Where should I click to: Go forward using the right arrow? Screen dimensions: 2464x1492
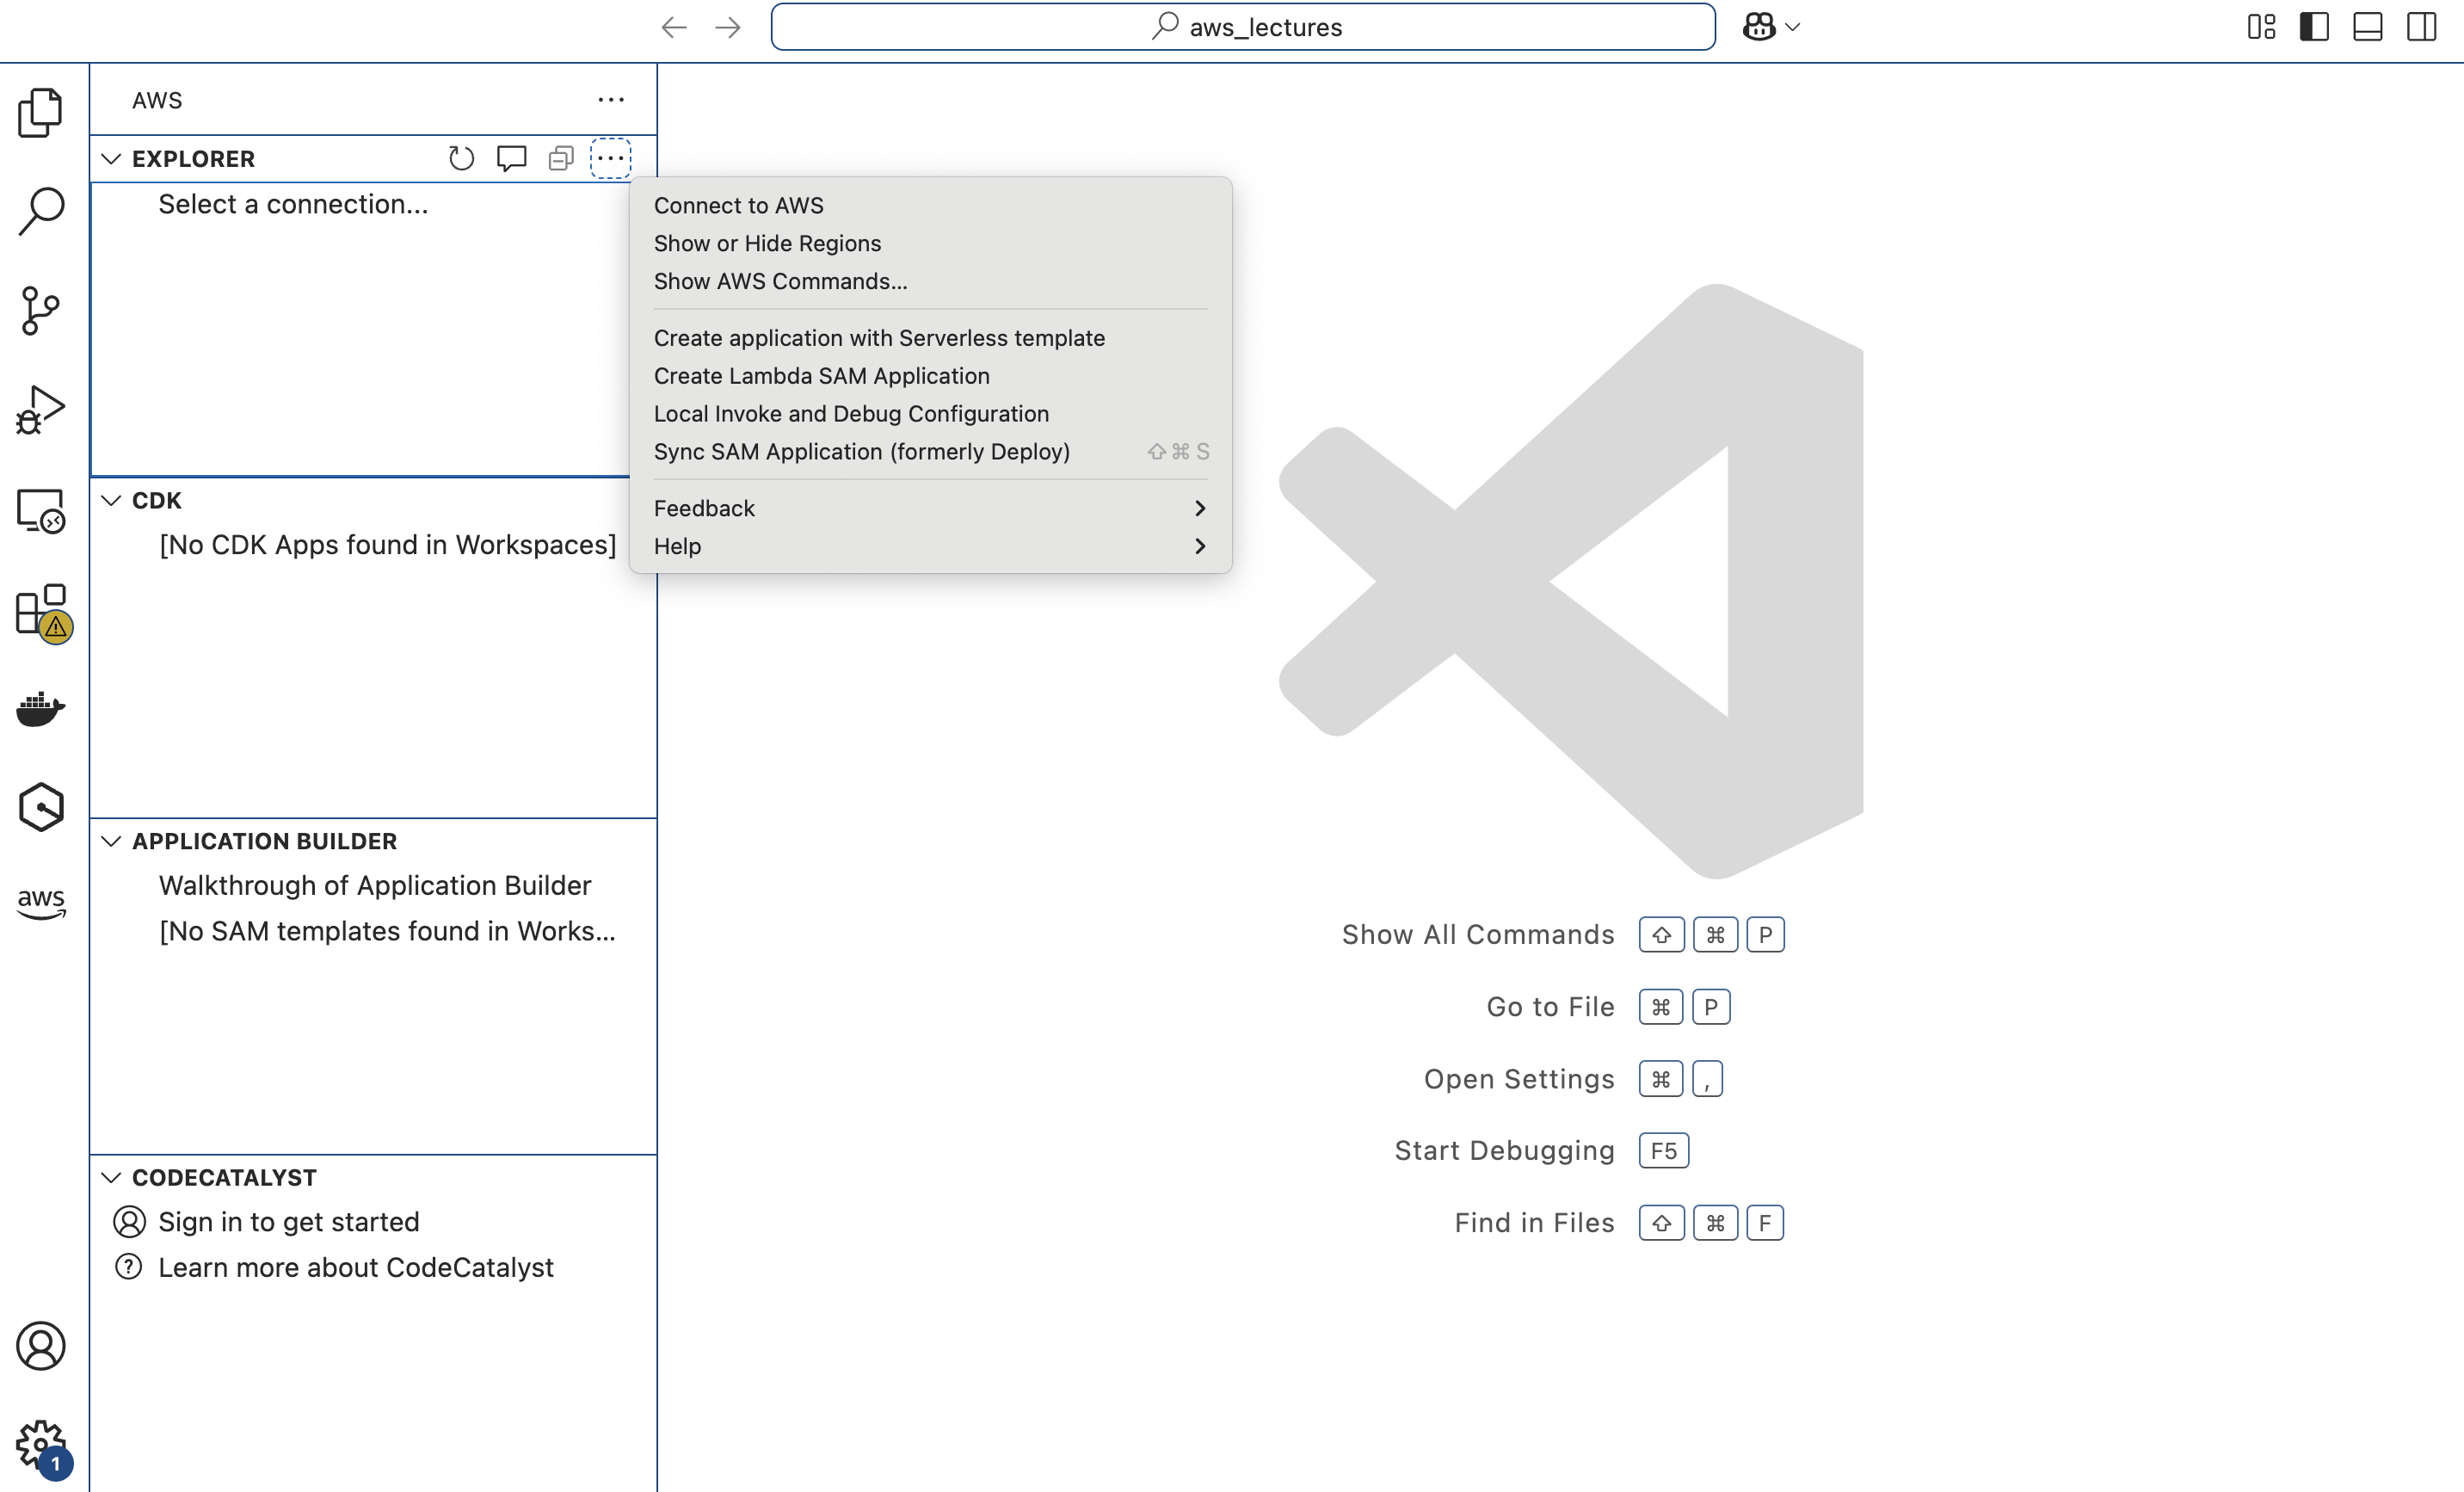click(x=728, y=27)
